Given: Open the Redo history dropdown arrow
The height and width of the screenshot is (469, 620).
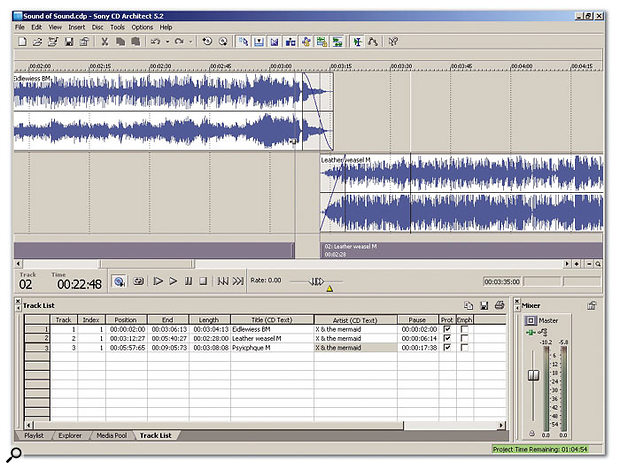Looking at the screenshot, I should click(x=190, y=42).
